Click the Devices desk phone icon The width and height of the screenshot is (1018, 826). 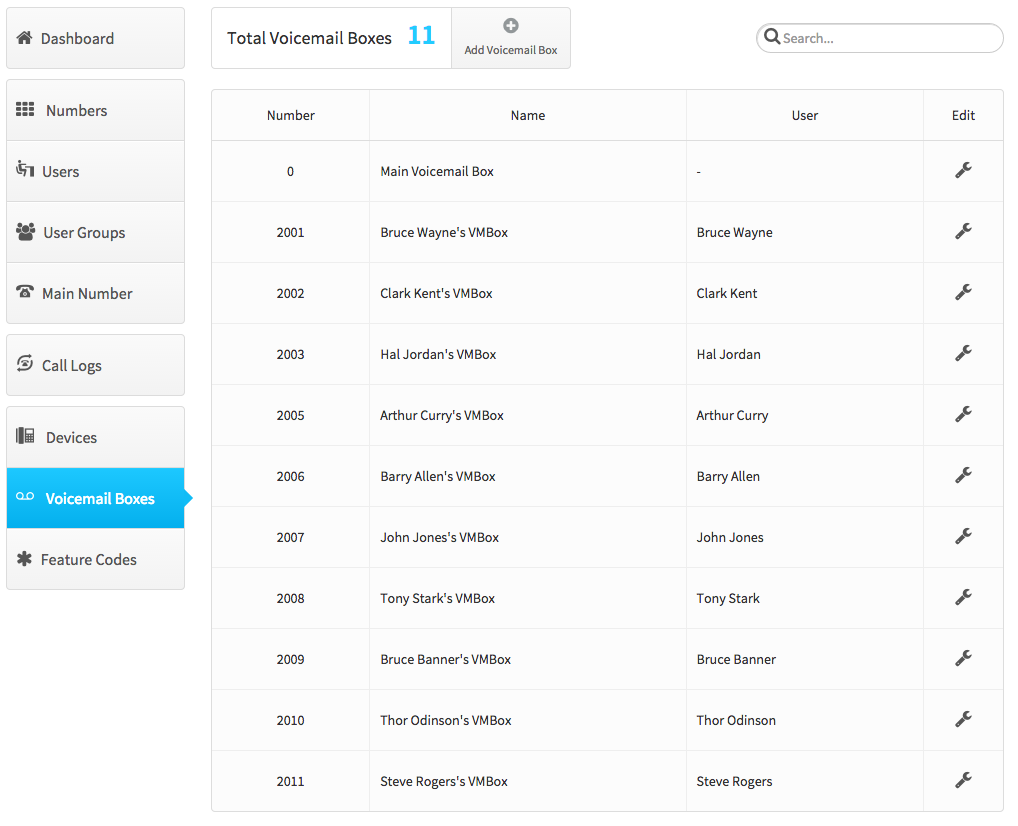pos(25,435)
